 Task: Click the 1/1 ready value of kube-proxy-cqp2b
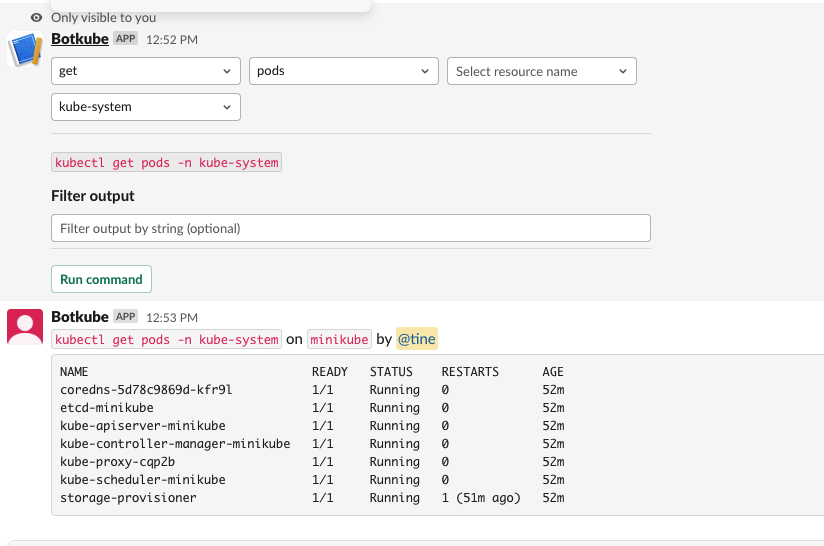[x=323, y=462]
